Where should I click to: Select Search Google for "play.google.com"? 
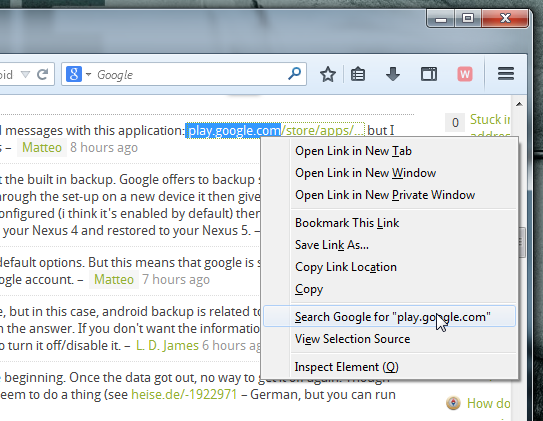point(390,316)
